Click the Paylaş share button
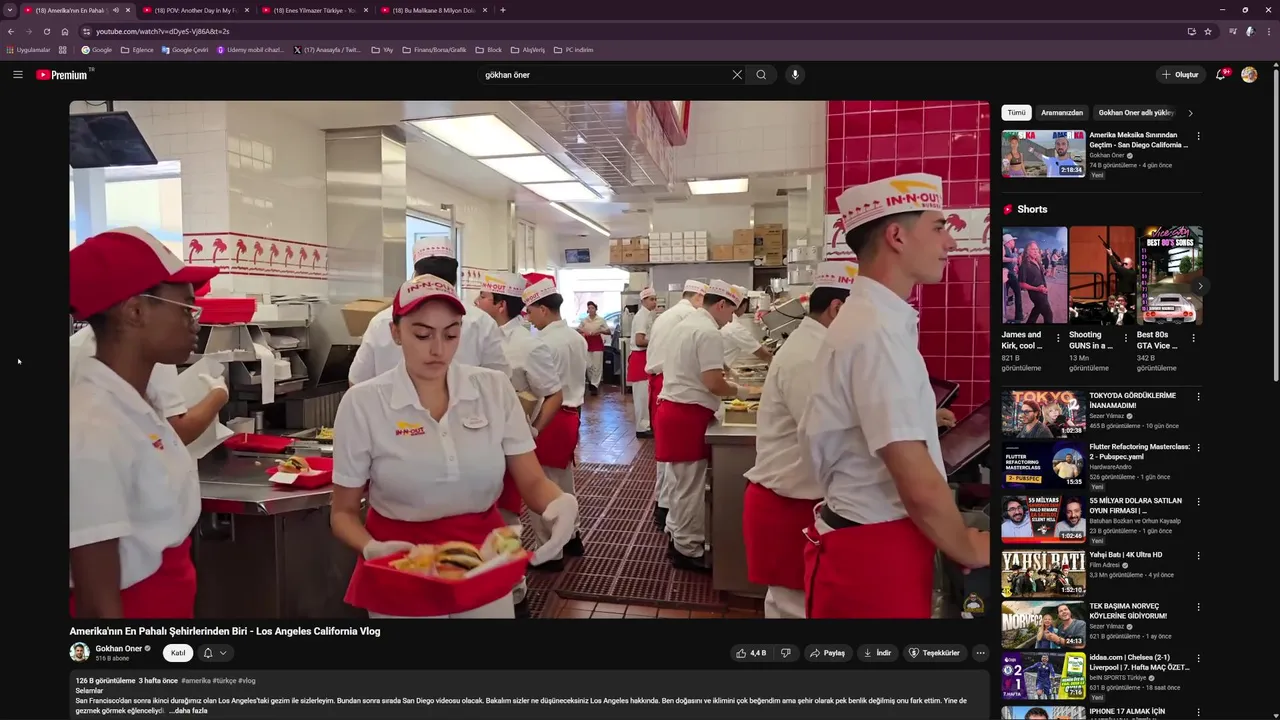Screen dimensions: 1280x720 coord(827,653)
